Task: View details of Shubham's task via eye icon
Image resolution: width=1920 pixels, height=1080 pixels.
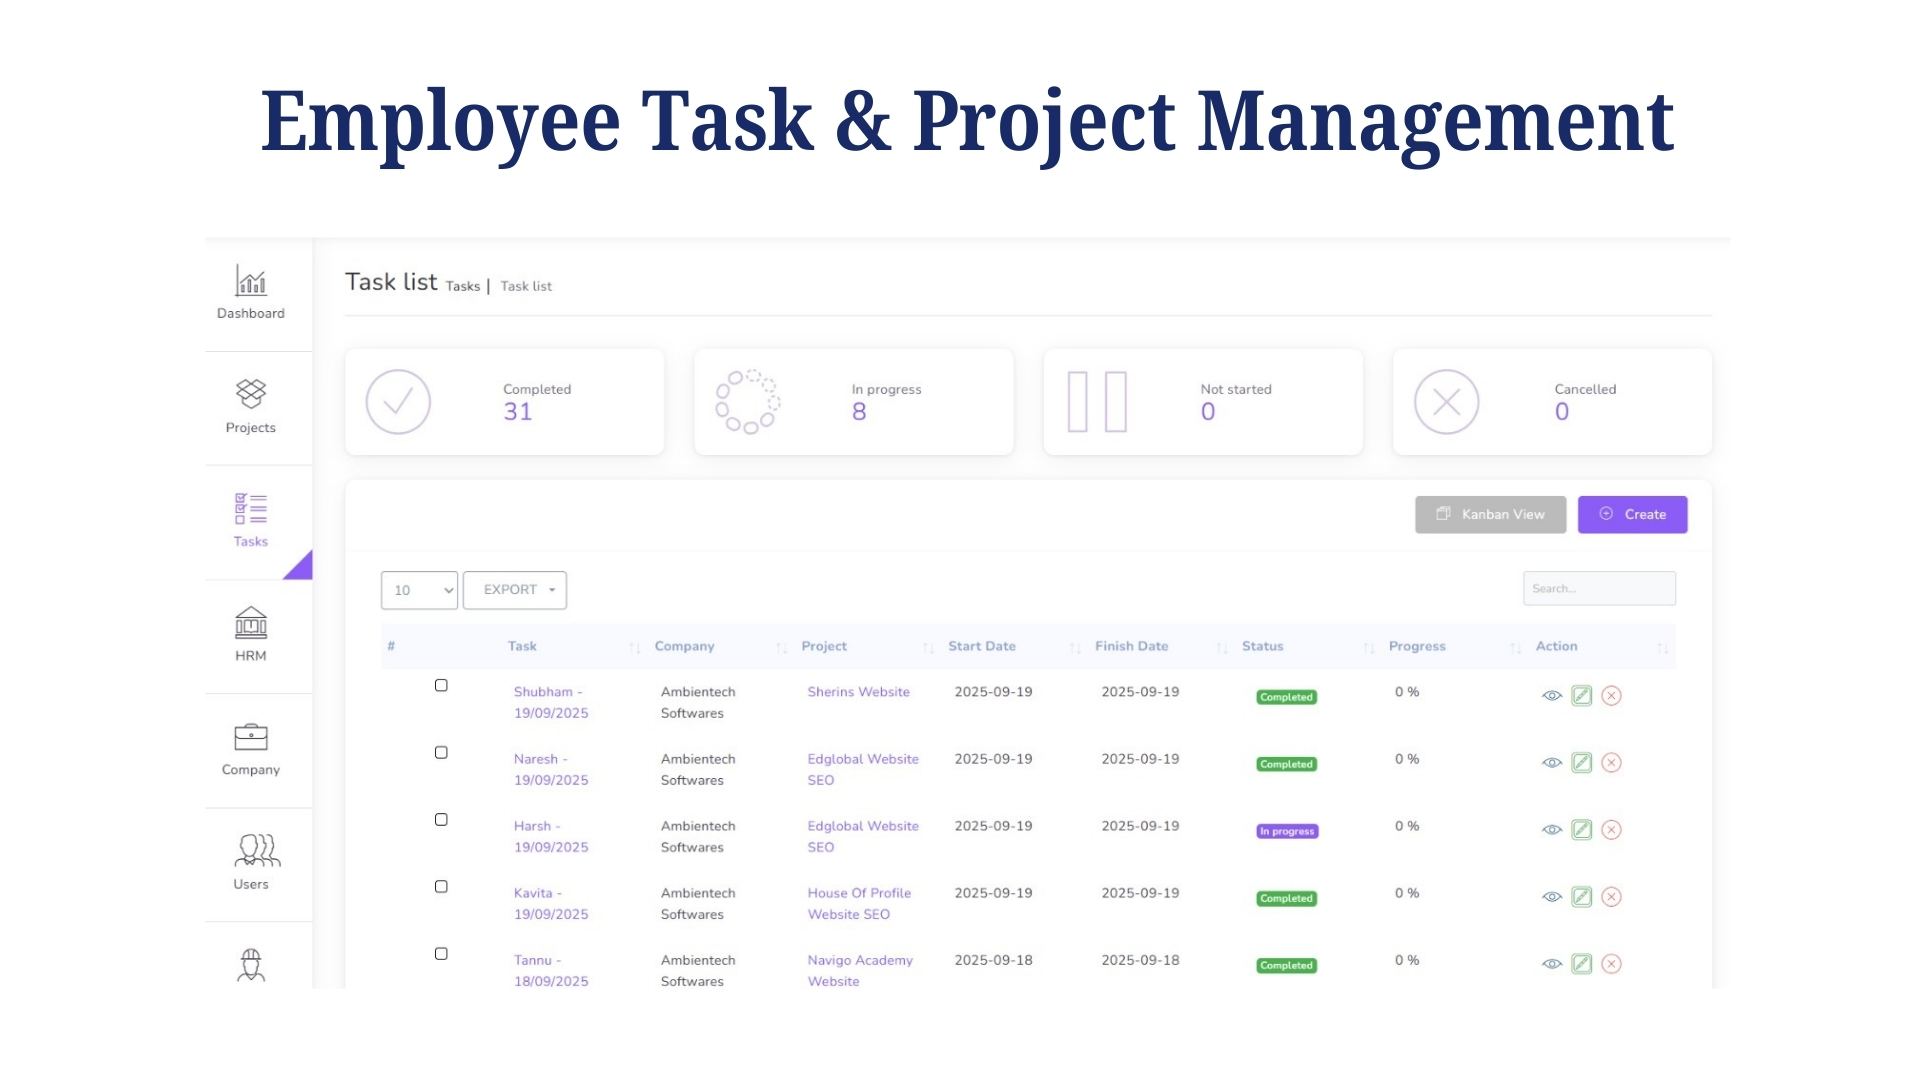Action: pos(1553,695)
